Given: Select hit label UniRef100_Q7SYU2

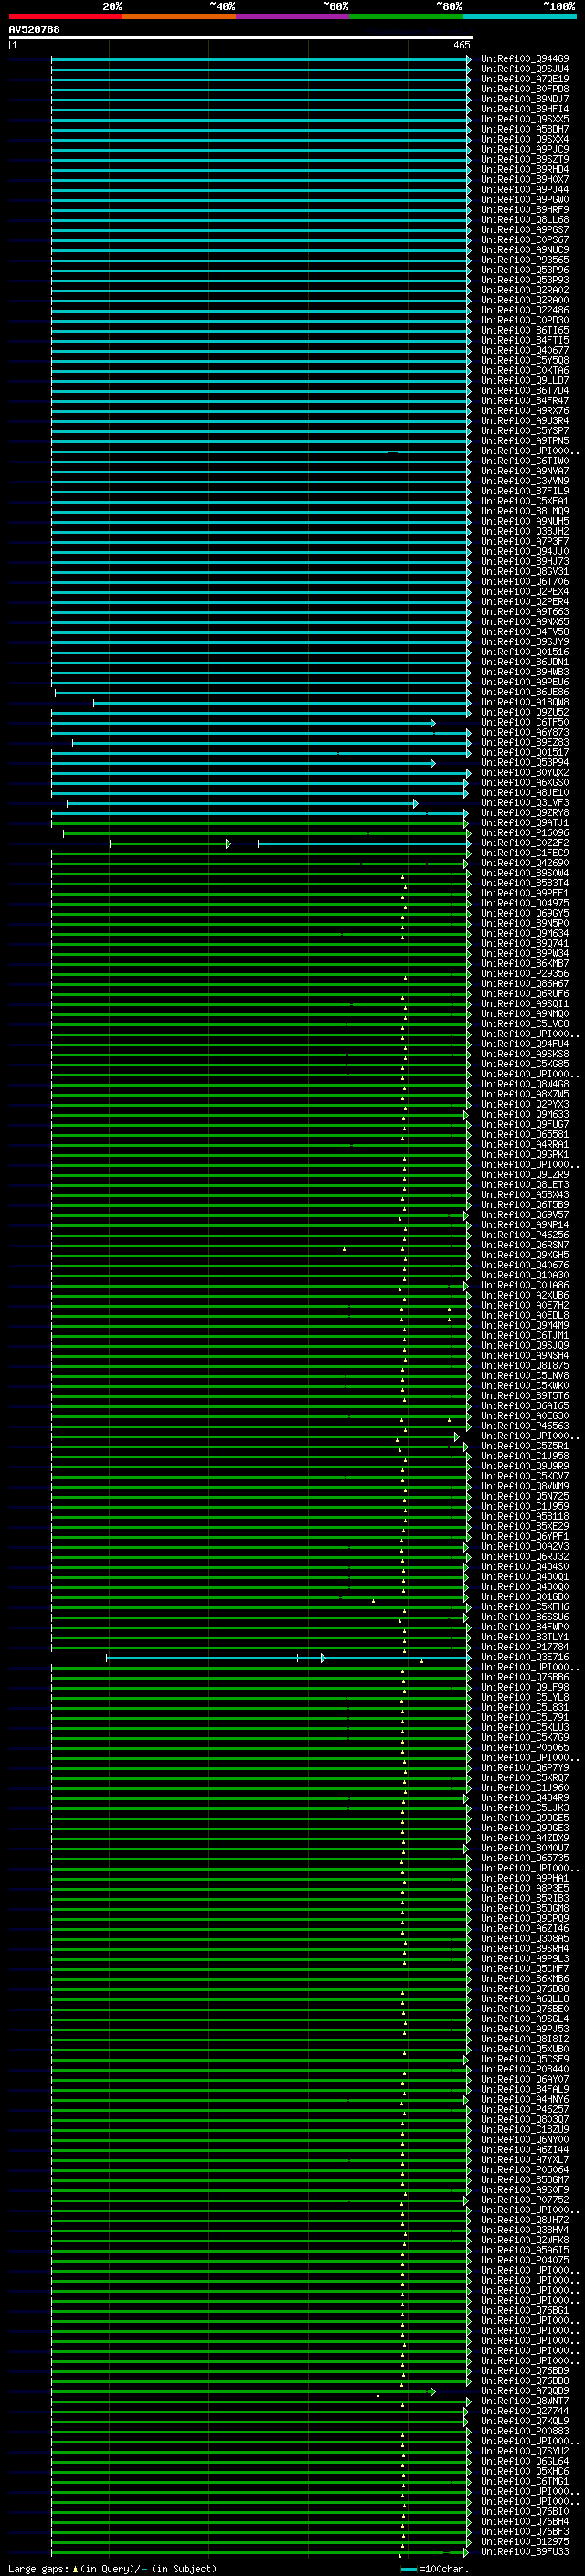Looking at the screenshot, I should 525,2451.
